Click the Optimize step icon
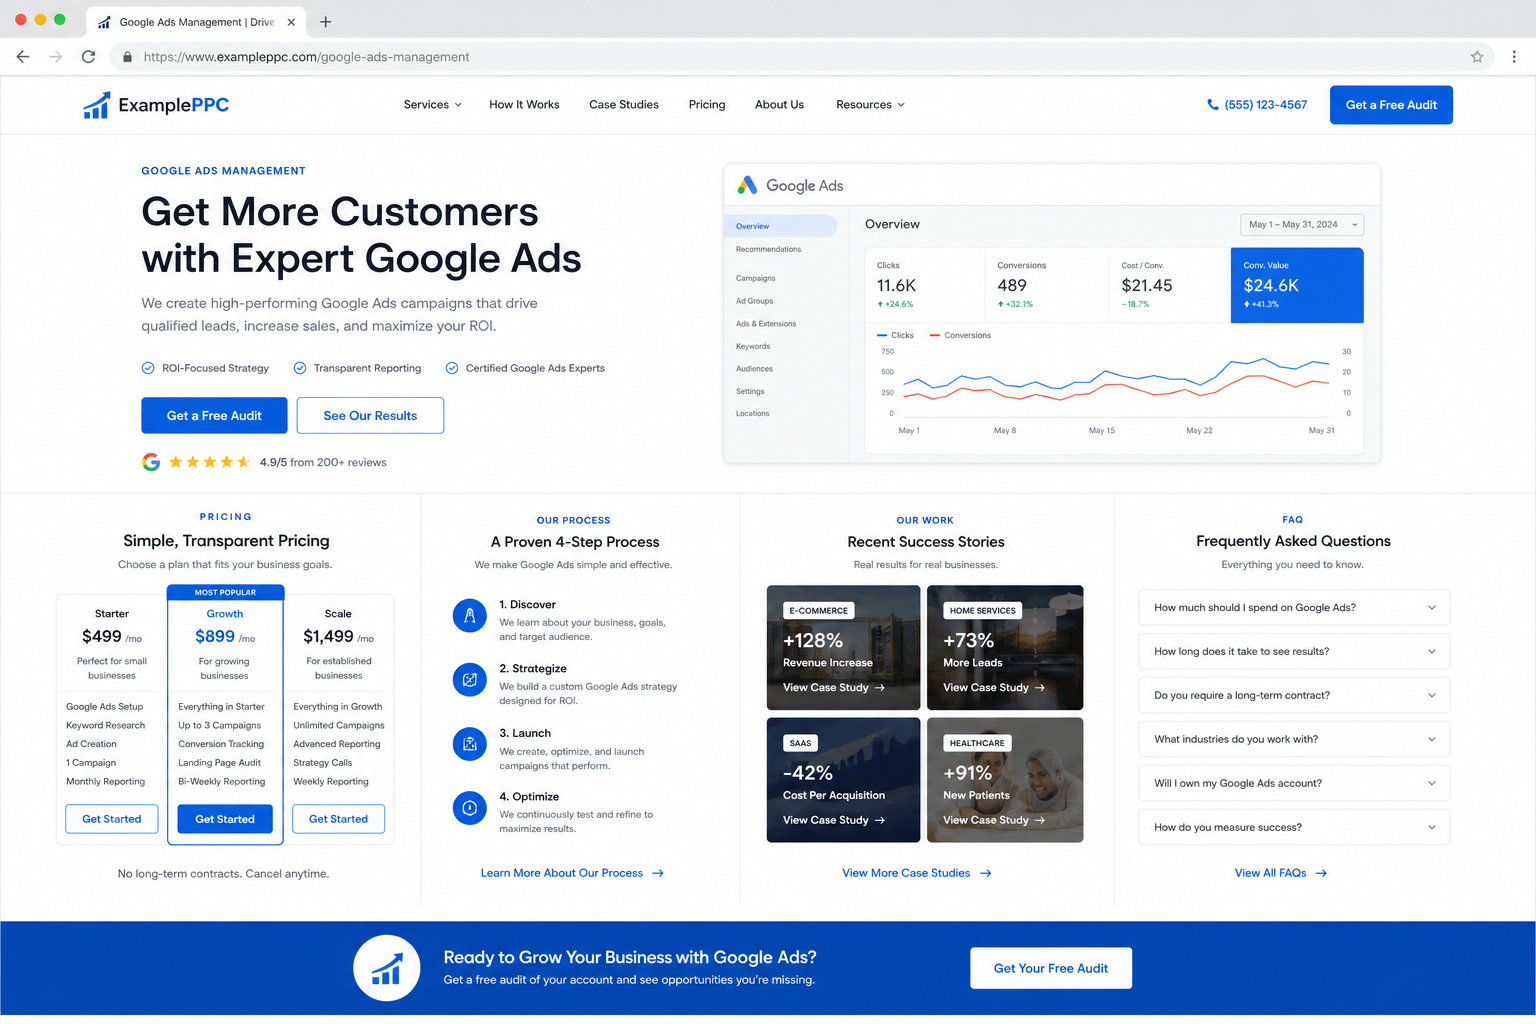The height and width of the screenshot is (1024, 1536). 469,807
